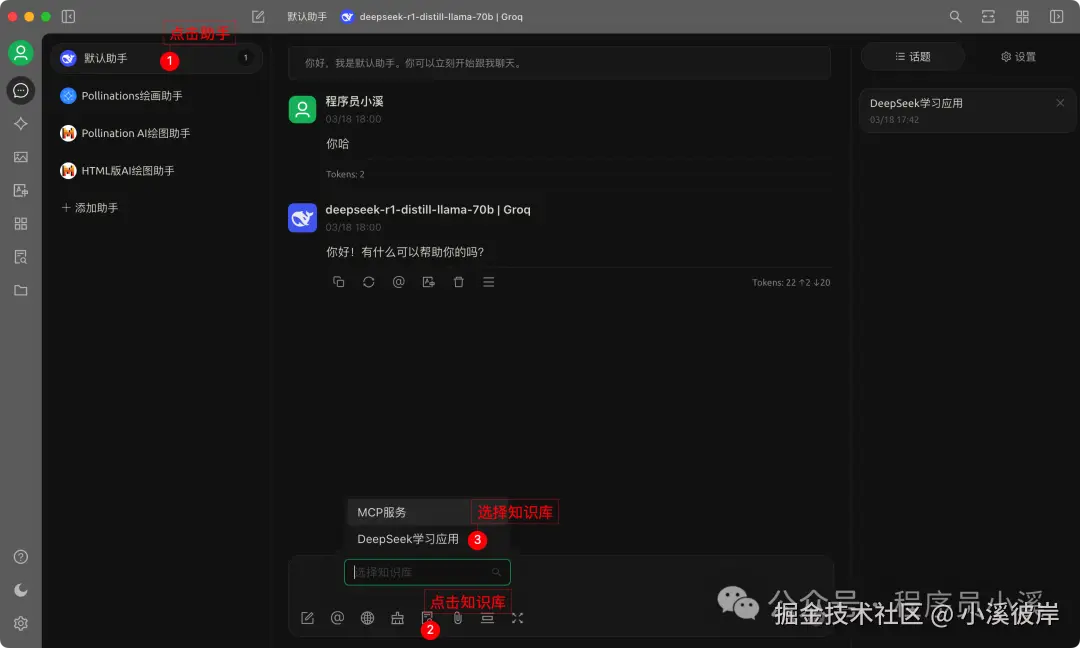This screenshot has width=1080, height=648.
Task: Open the more menu icon under reply
Action: pos(488,282)
